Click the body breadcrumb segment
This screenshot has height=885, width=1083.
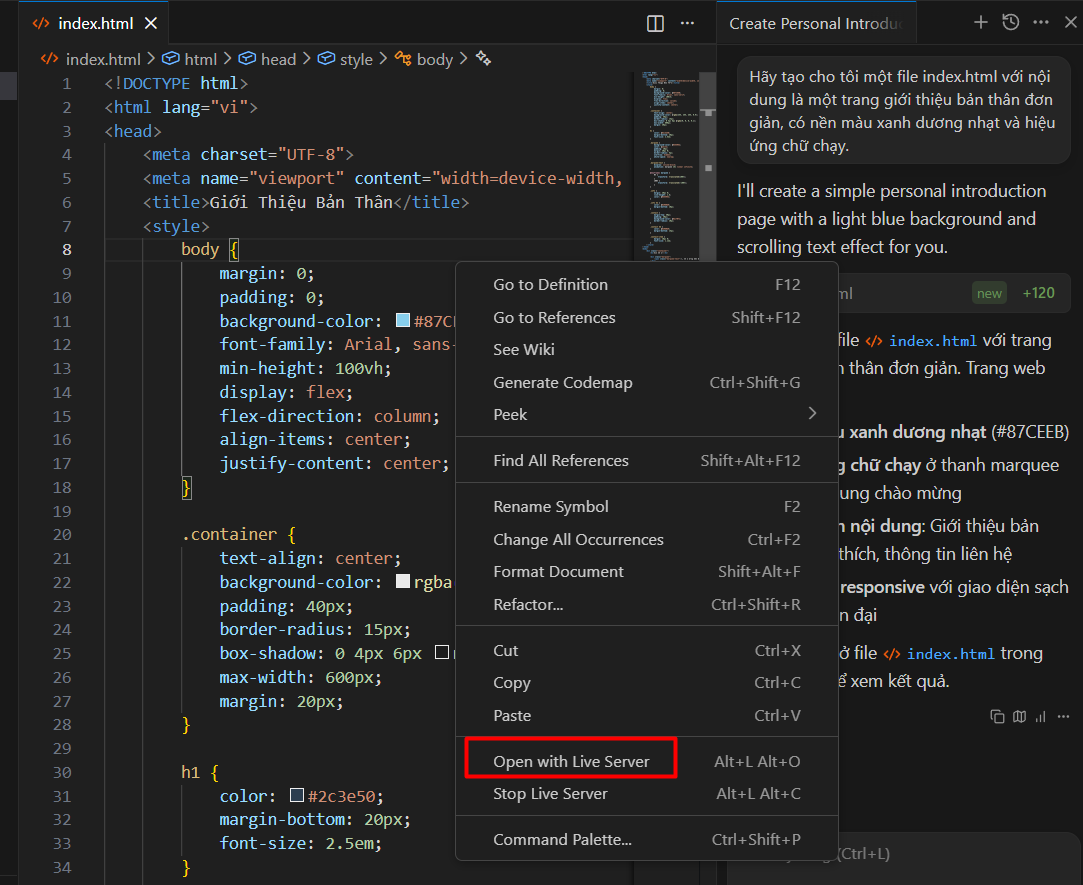(x=434, y=59)
